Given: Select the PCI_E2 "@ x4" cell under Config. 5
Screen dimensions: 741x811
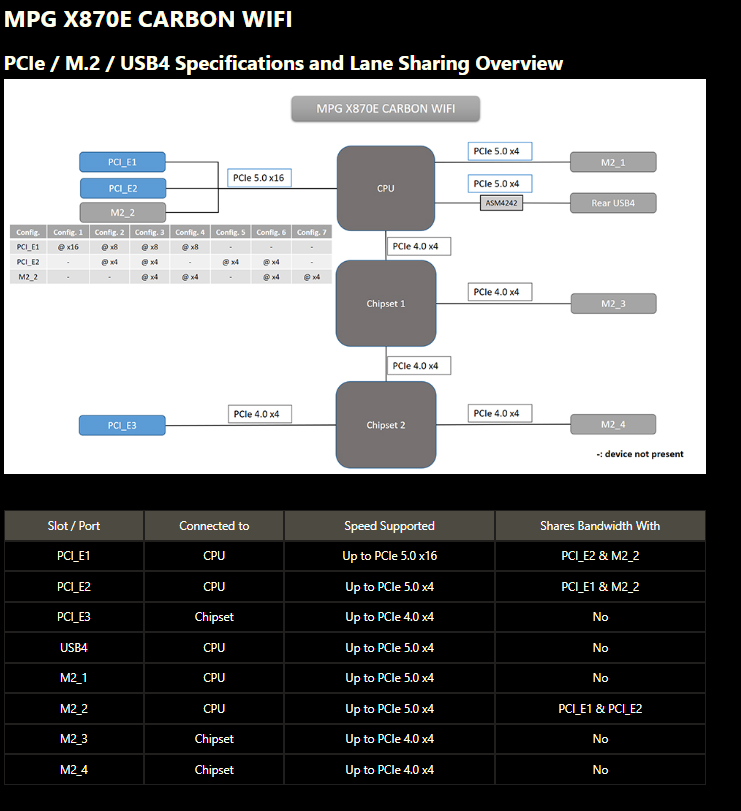Looking at the screenshot, I should 231,262.
